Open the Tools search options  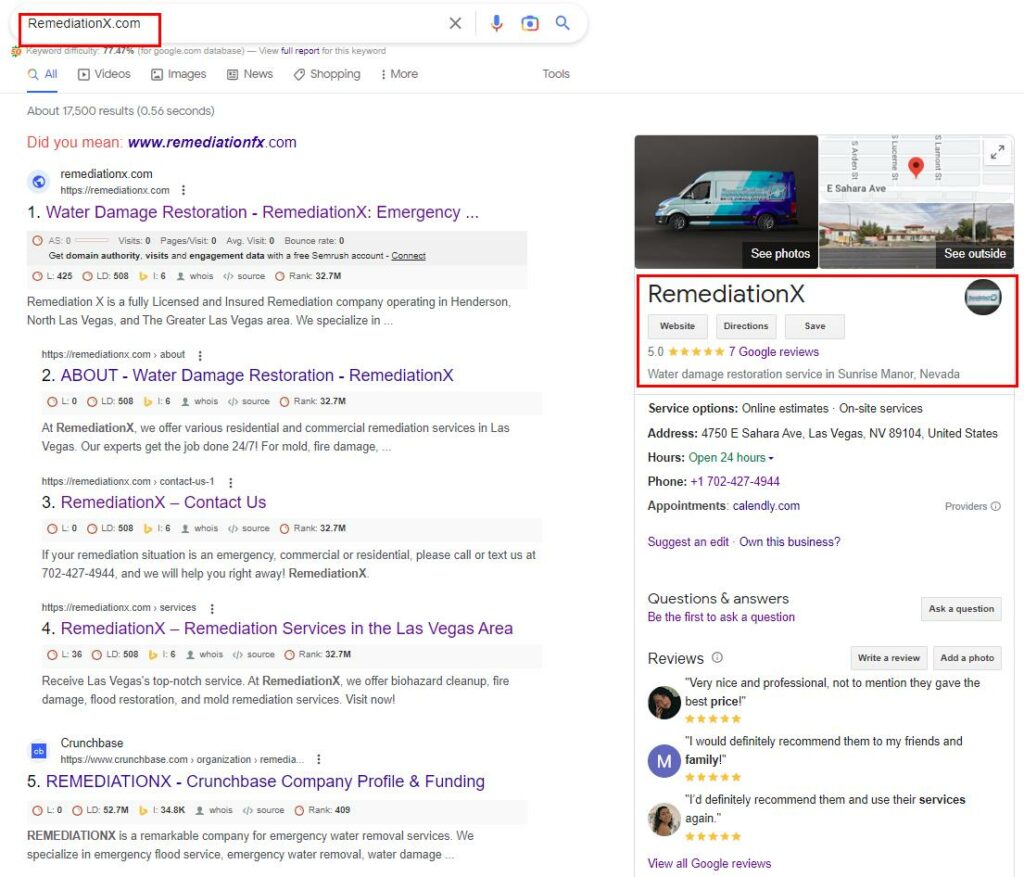click(x=556, y=74)
